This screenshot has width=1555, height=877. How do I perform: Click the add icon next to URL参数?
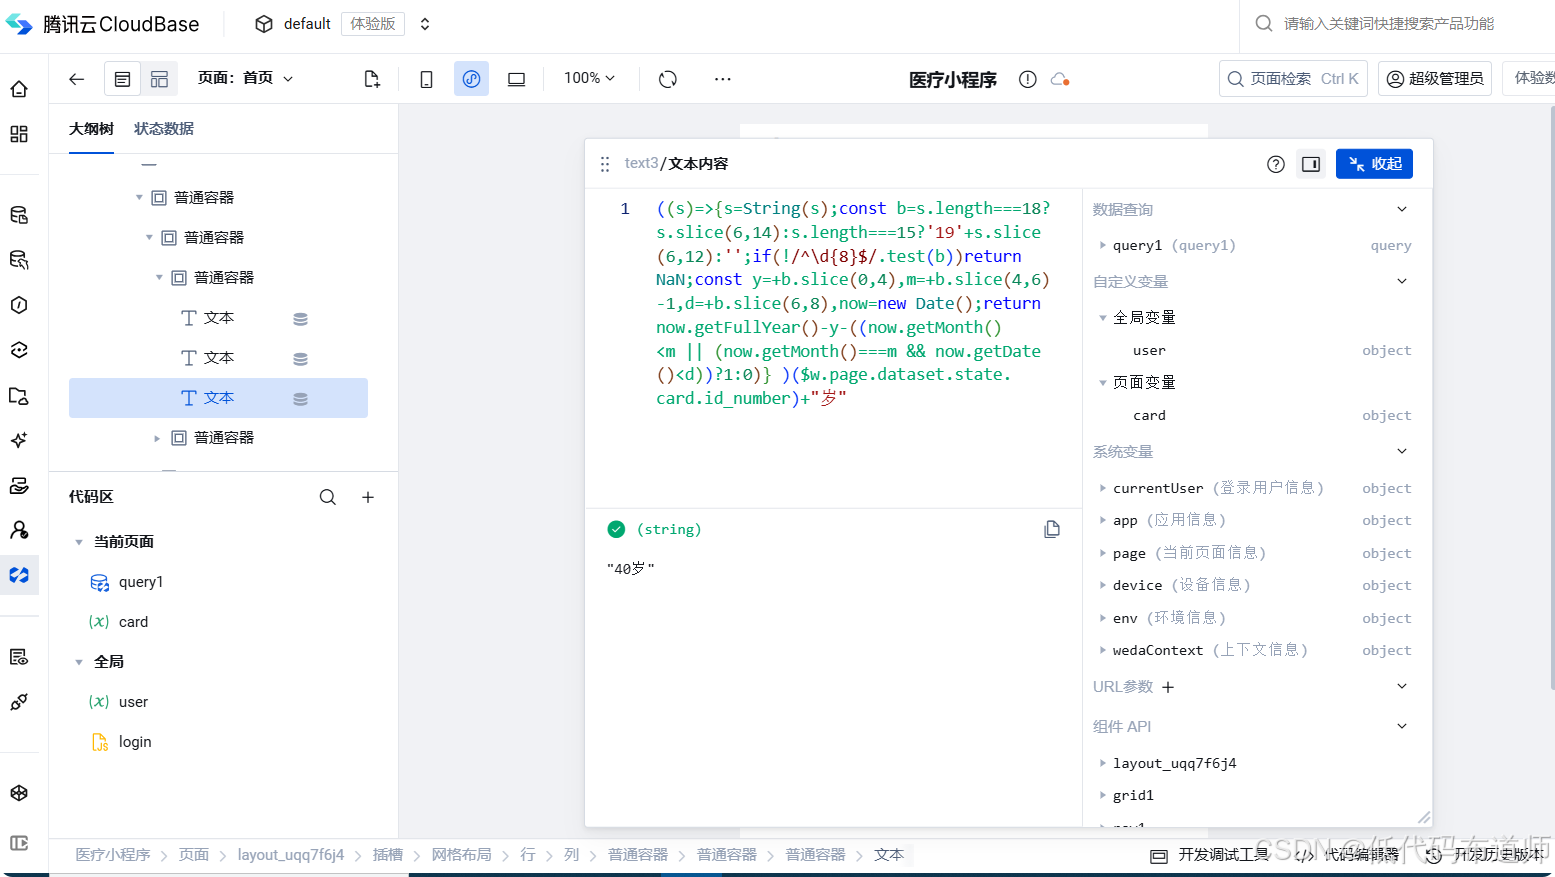[1167, 686]
